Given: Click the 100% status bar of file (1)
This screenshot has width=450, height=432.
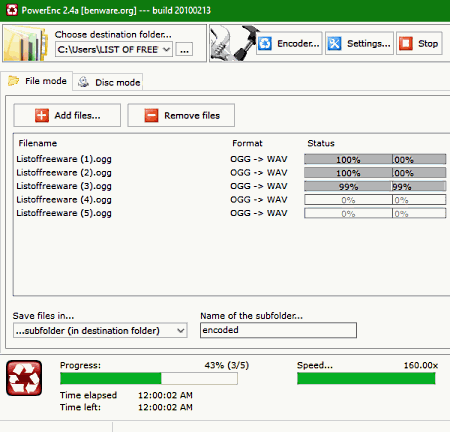Looking at the screenshot, I should [375, 159].
